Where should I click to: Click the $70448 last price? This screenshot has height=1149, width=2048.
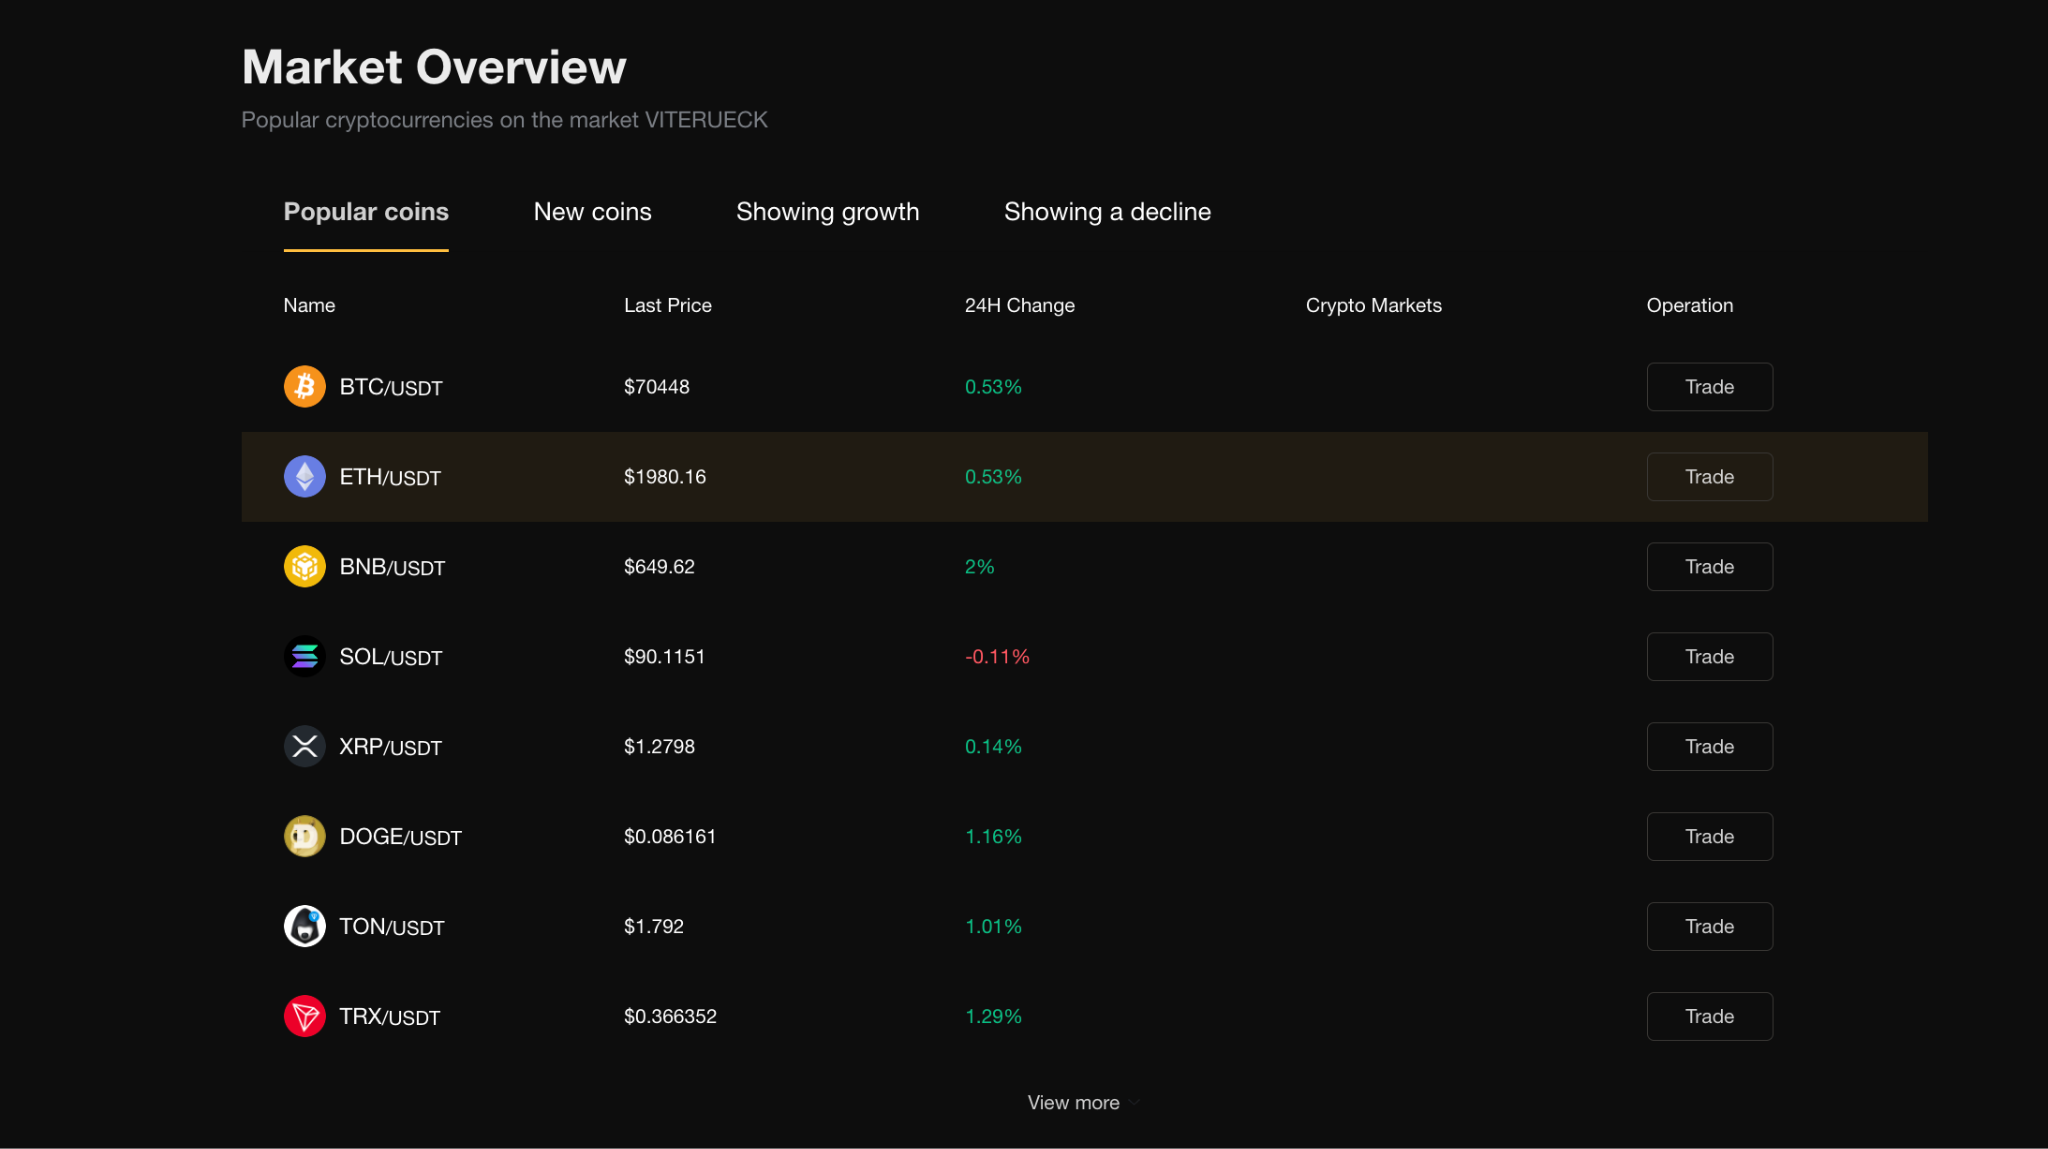click(x=657, y=387)
